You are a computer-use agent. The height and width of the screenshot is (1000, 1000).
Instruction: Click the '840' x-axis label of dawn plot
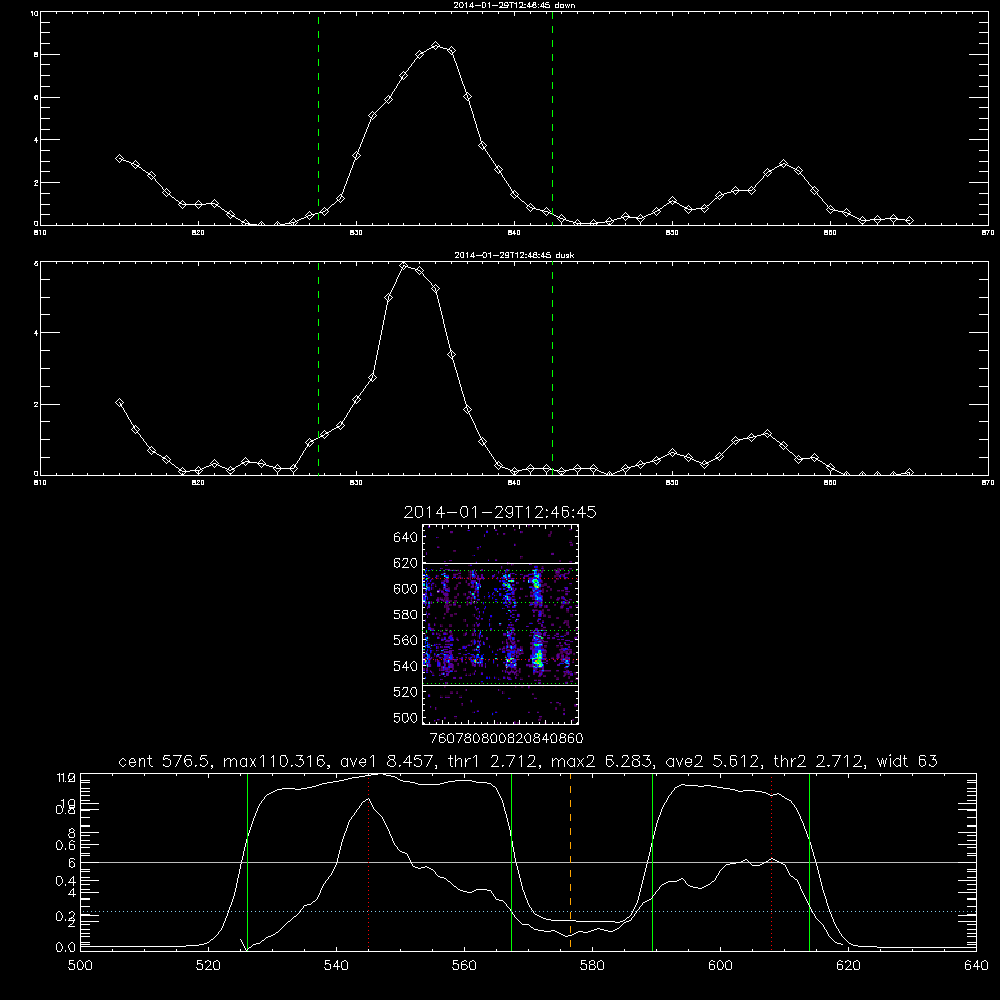pyautogui.click(x=514, y=232)
